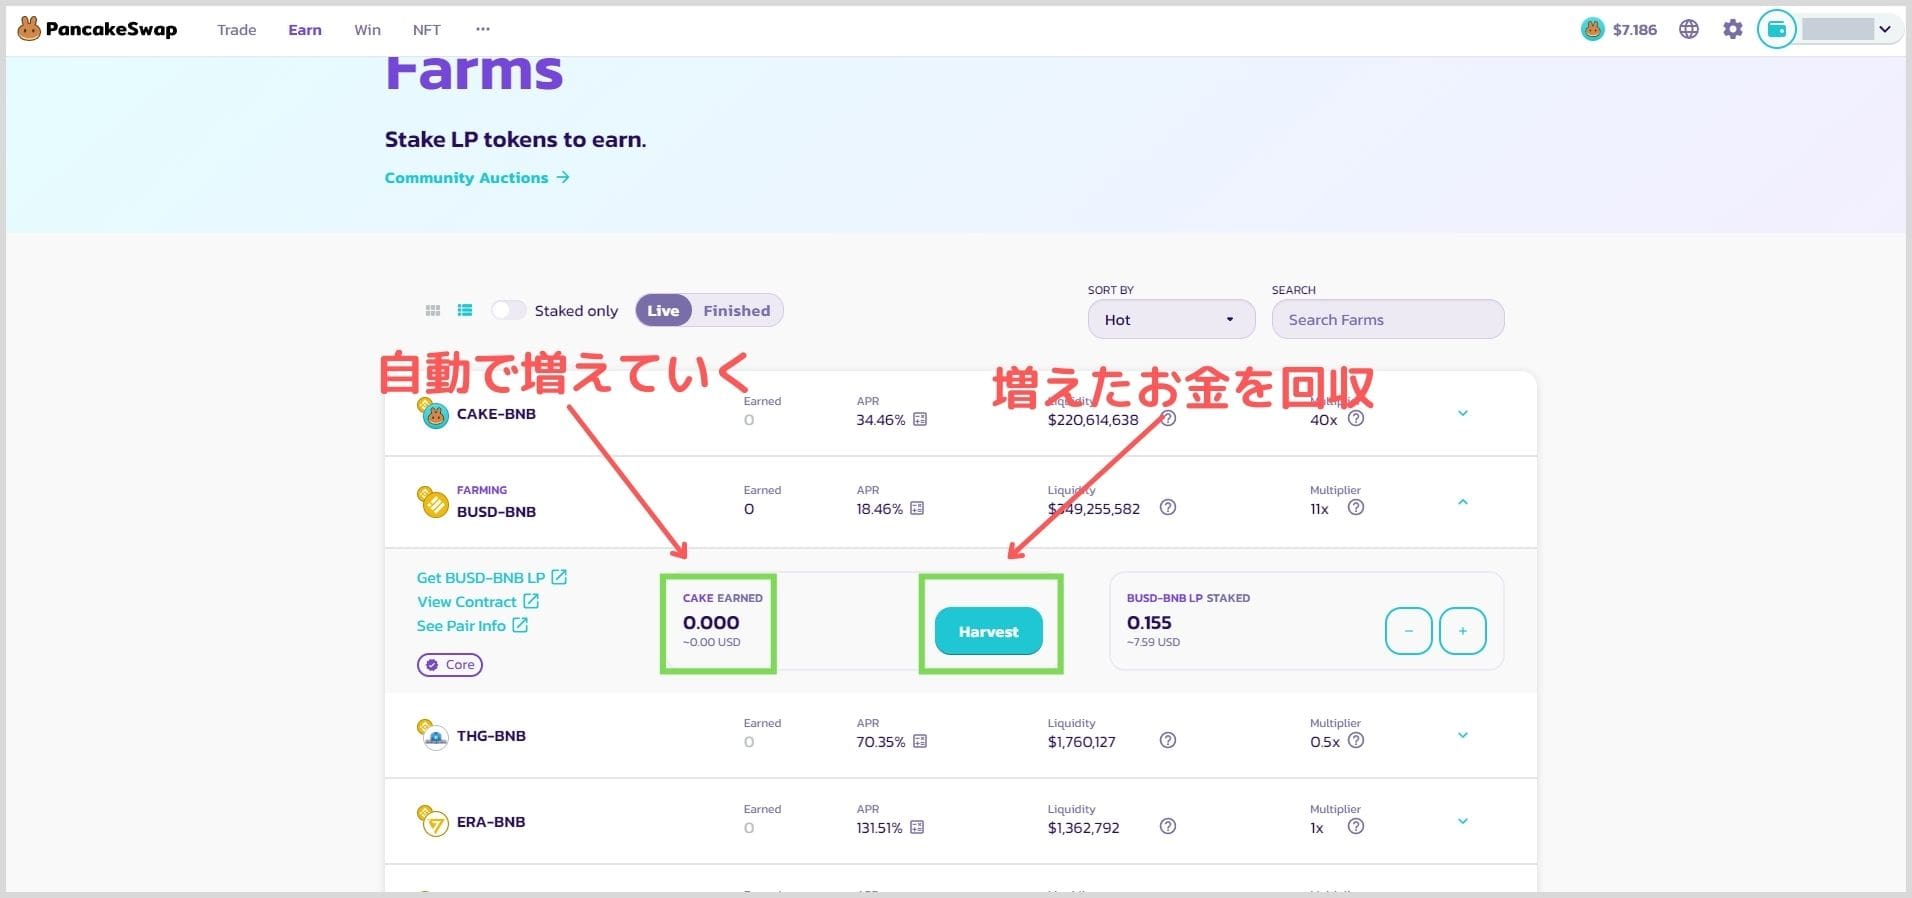Click the CAKE-BNB token pair icon
Screen dimensions: 1912x898
pos(433,412)
